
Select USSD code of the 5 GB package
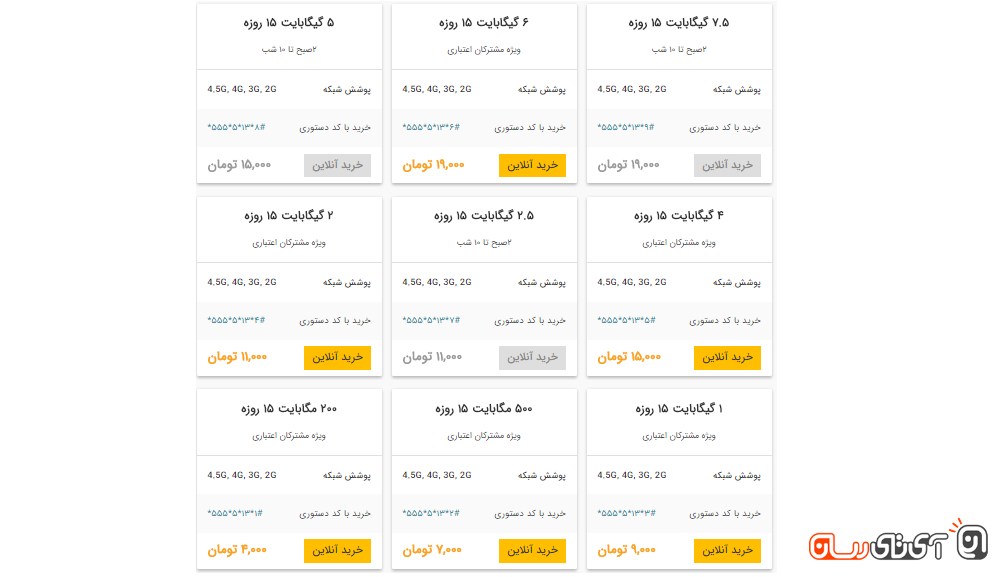(x=236, y=127)
